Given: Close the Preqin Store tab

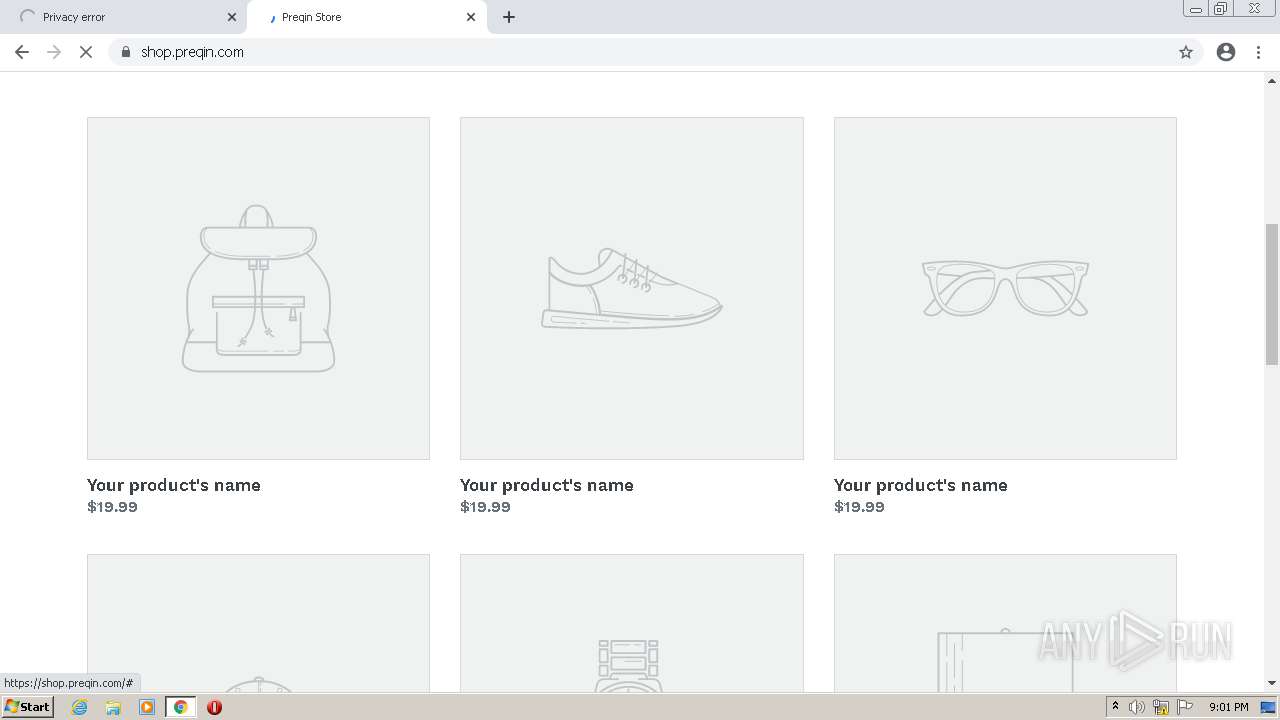Looking at the screenshot, I should click(471, 17).
